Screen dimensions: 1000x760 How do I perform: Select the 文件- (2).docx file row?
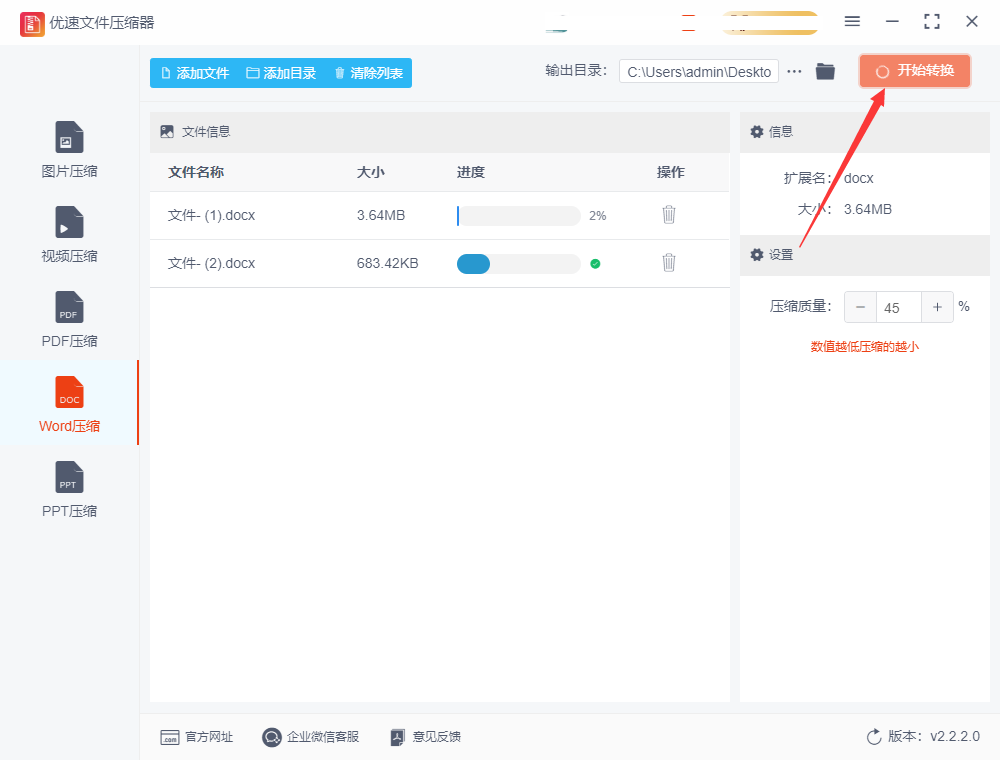tap(439, 263)
